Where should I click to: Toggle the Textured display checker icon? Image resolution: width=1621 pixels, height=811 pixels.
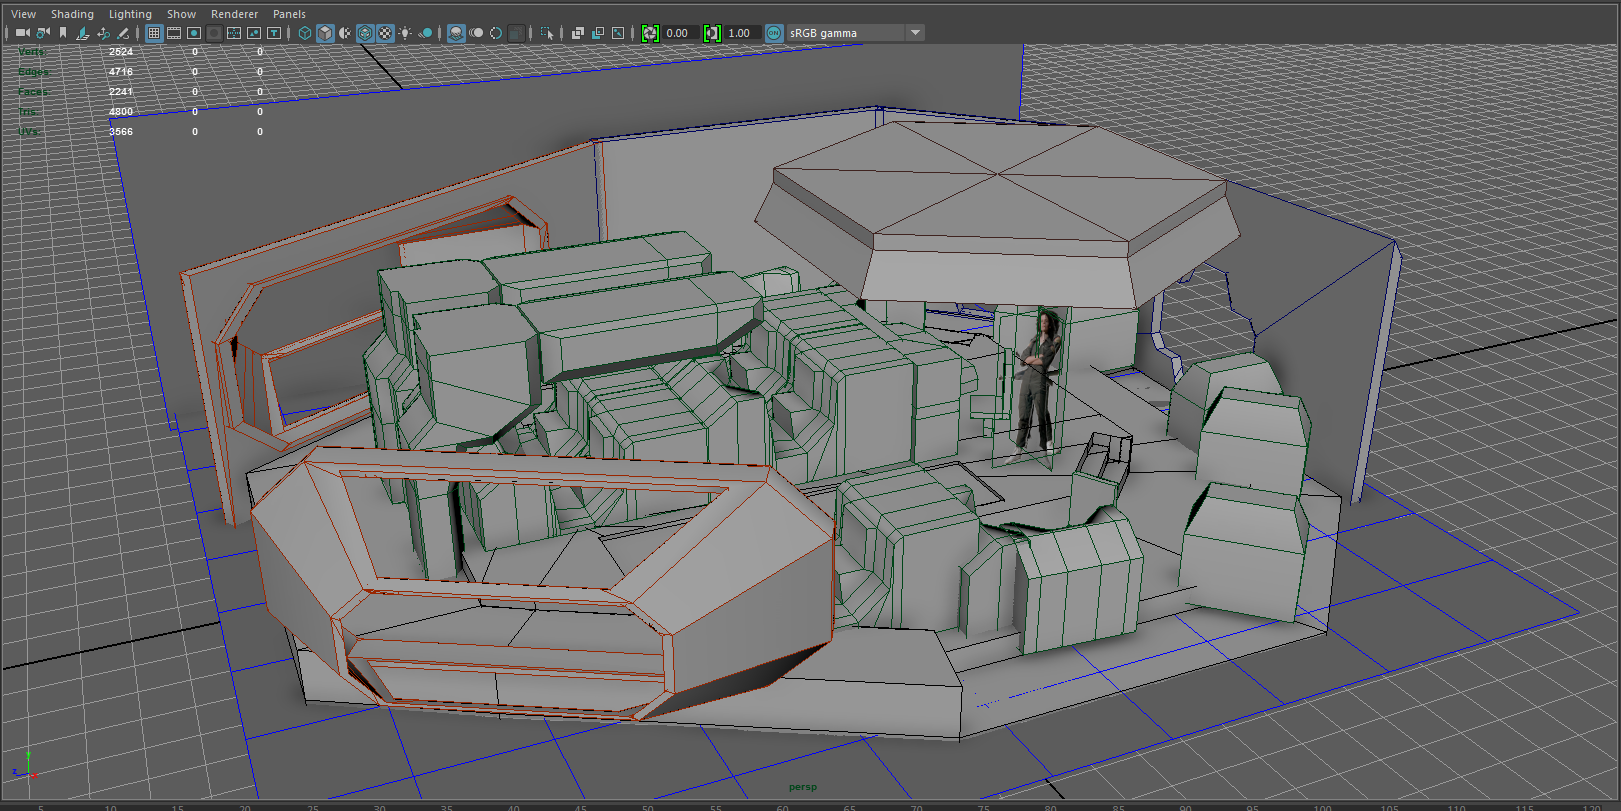point(385,33)
